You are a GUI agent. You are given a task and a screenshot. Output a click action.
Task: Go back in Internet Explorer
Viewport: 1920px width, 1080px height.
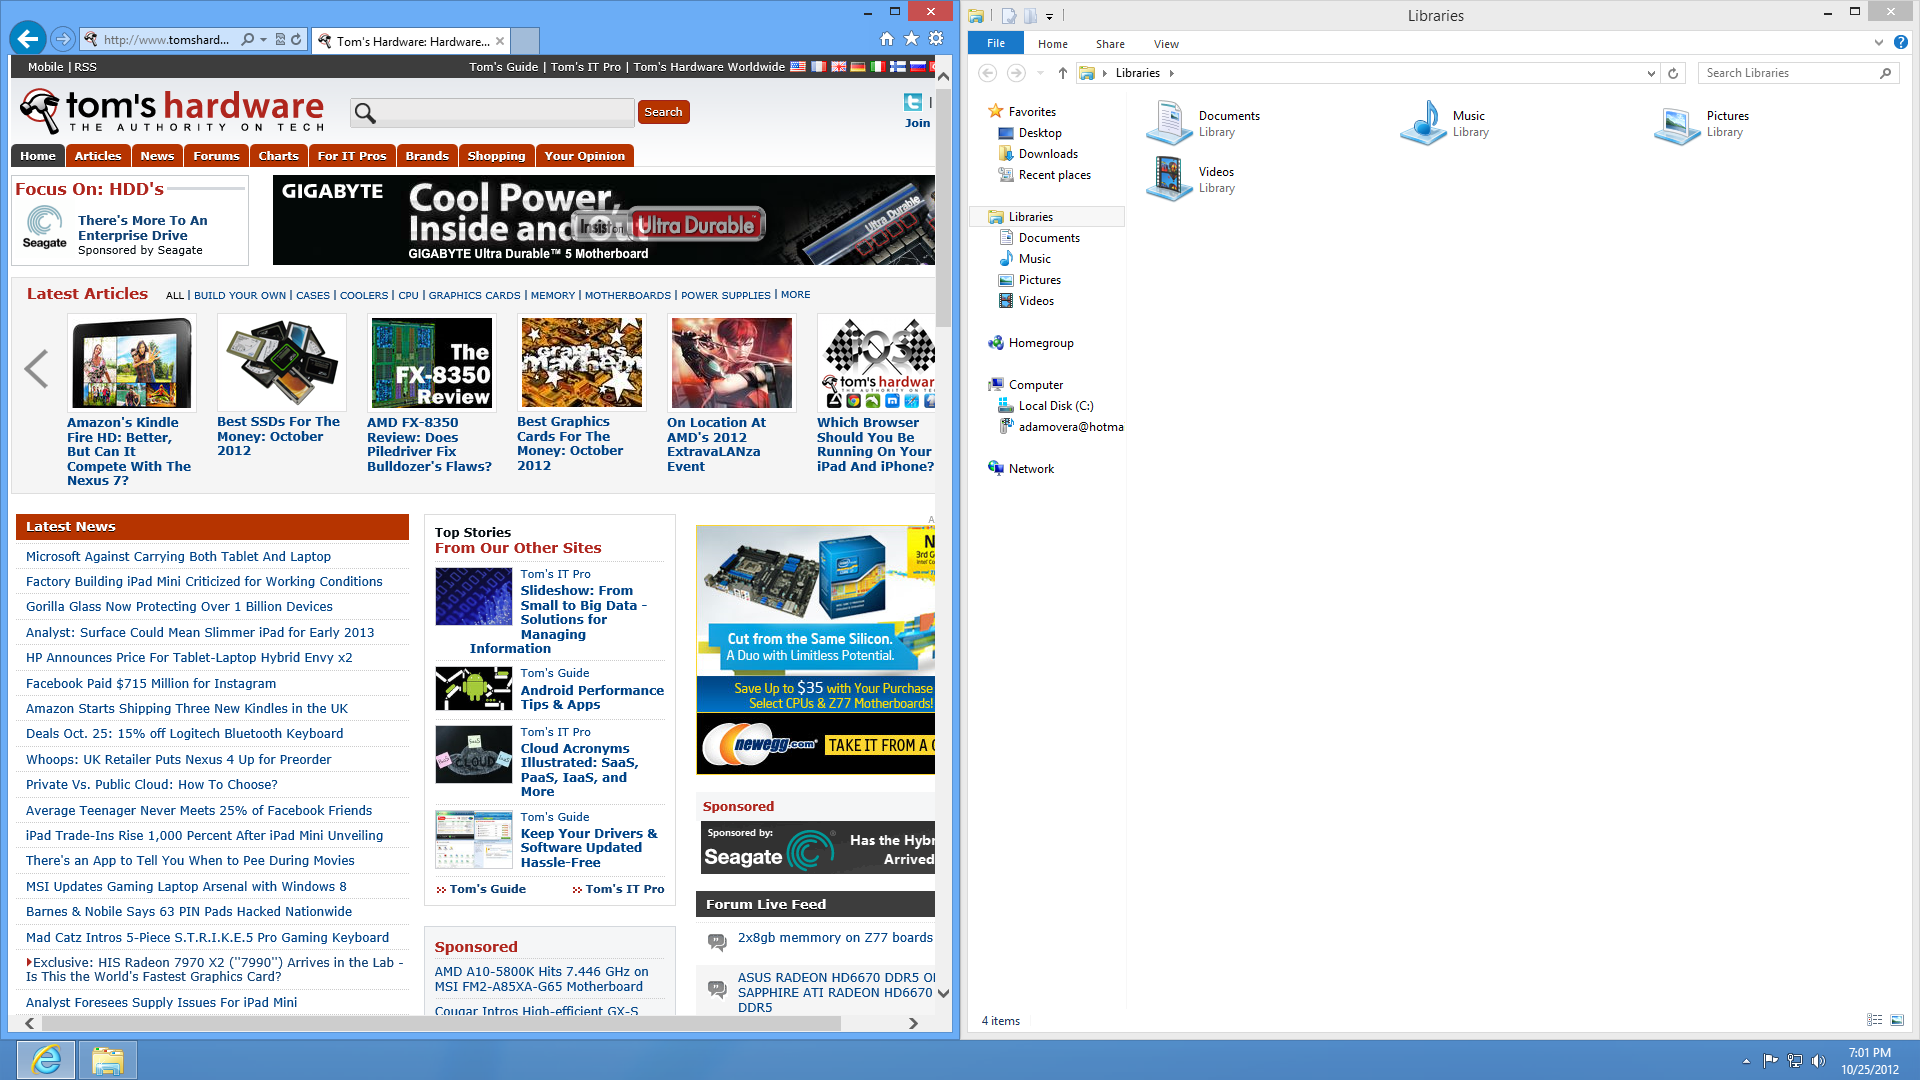[x=28, y=39]
